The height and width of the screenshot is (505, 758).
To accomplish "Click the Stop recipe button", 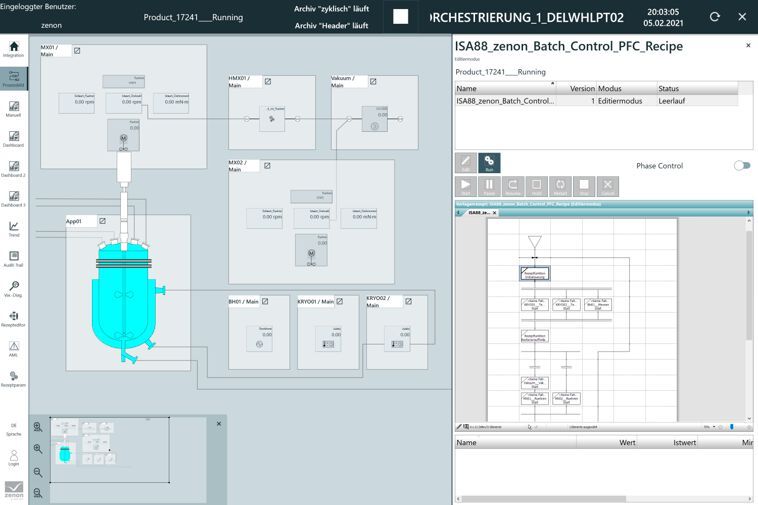I will (x=584, y=186).
